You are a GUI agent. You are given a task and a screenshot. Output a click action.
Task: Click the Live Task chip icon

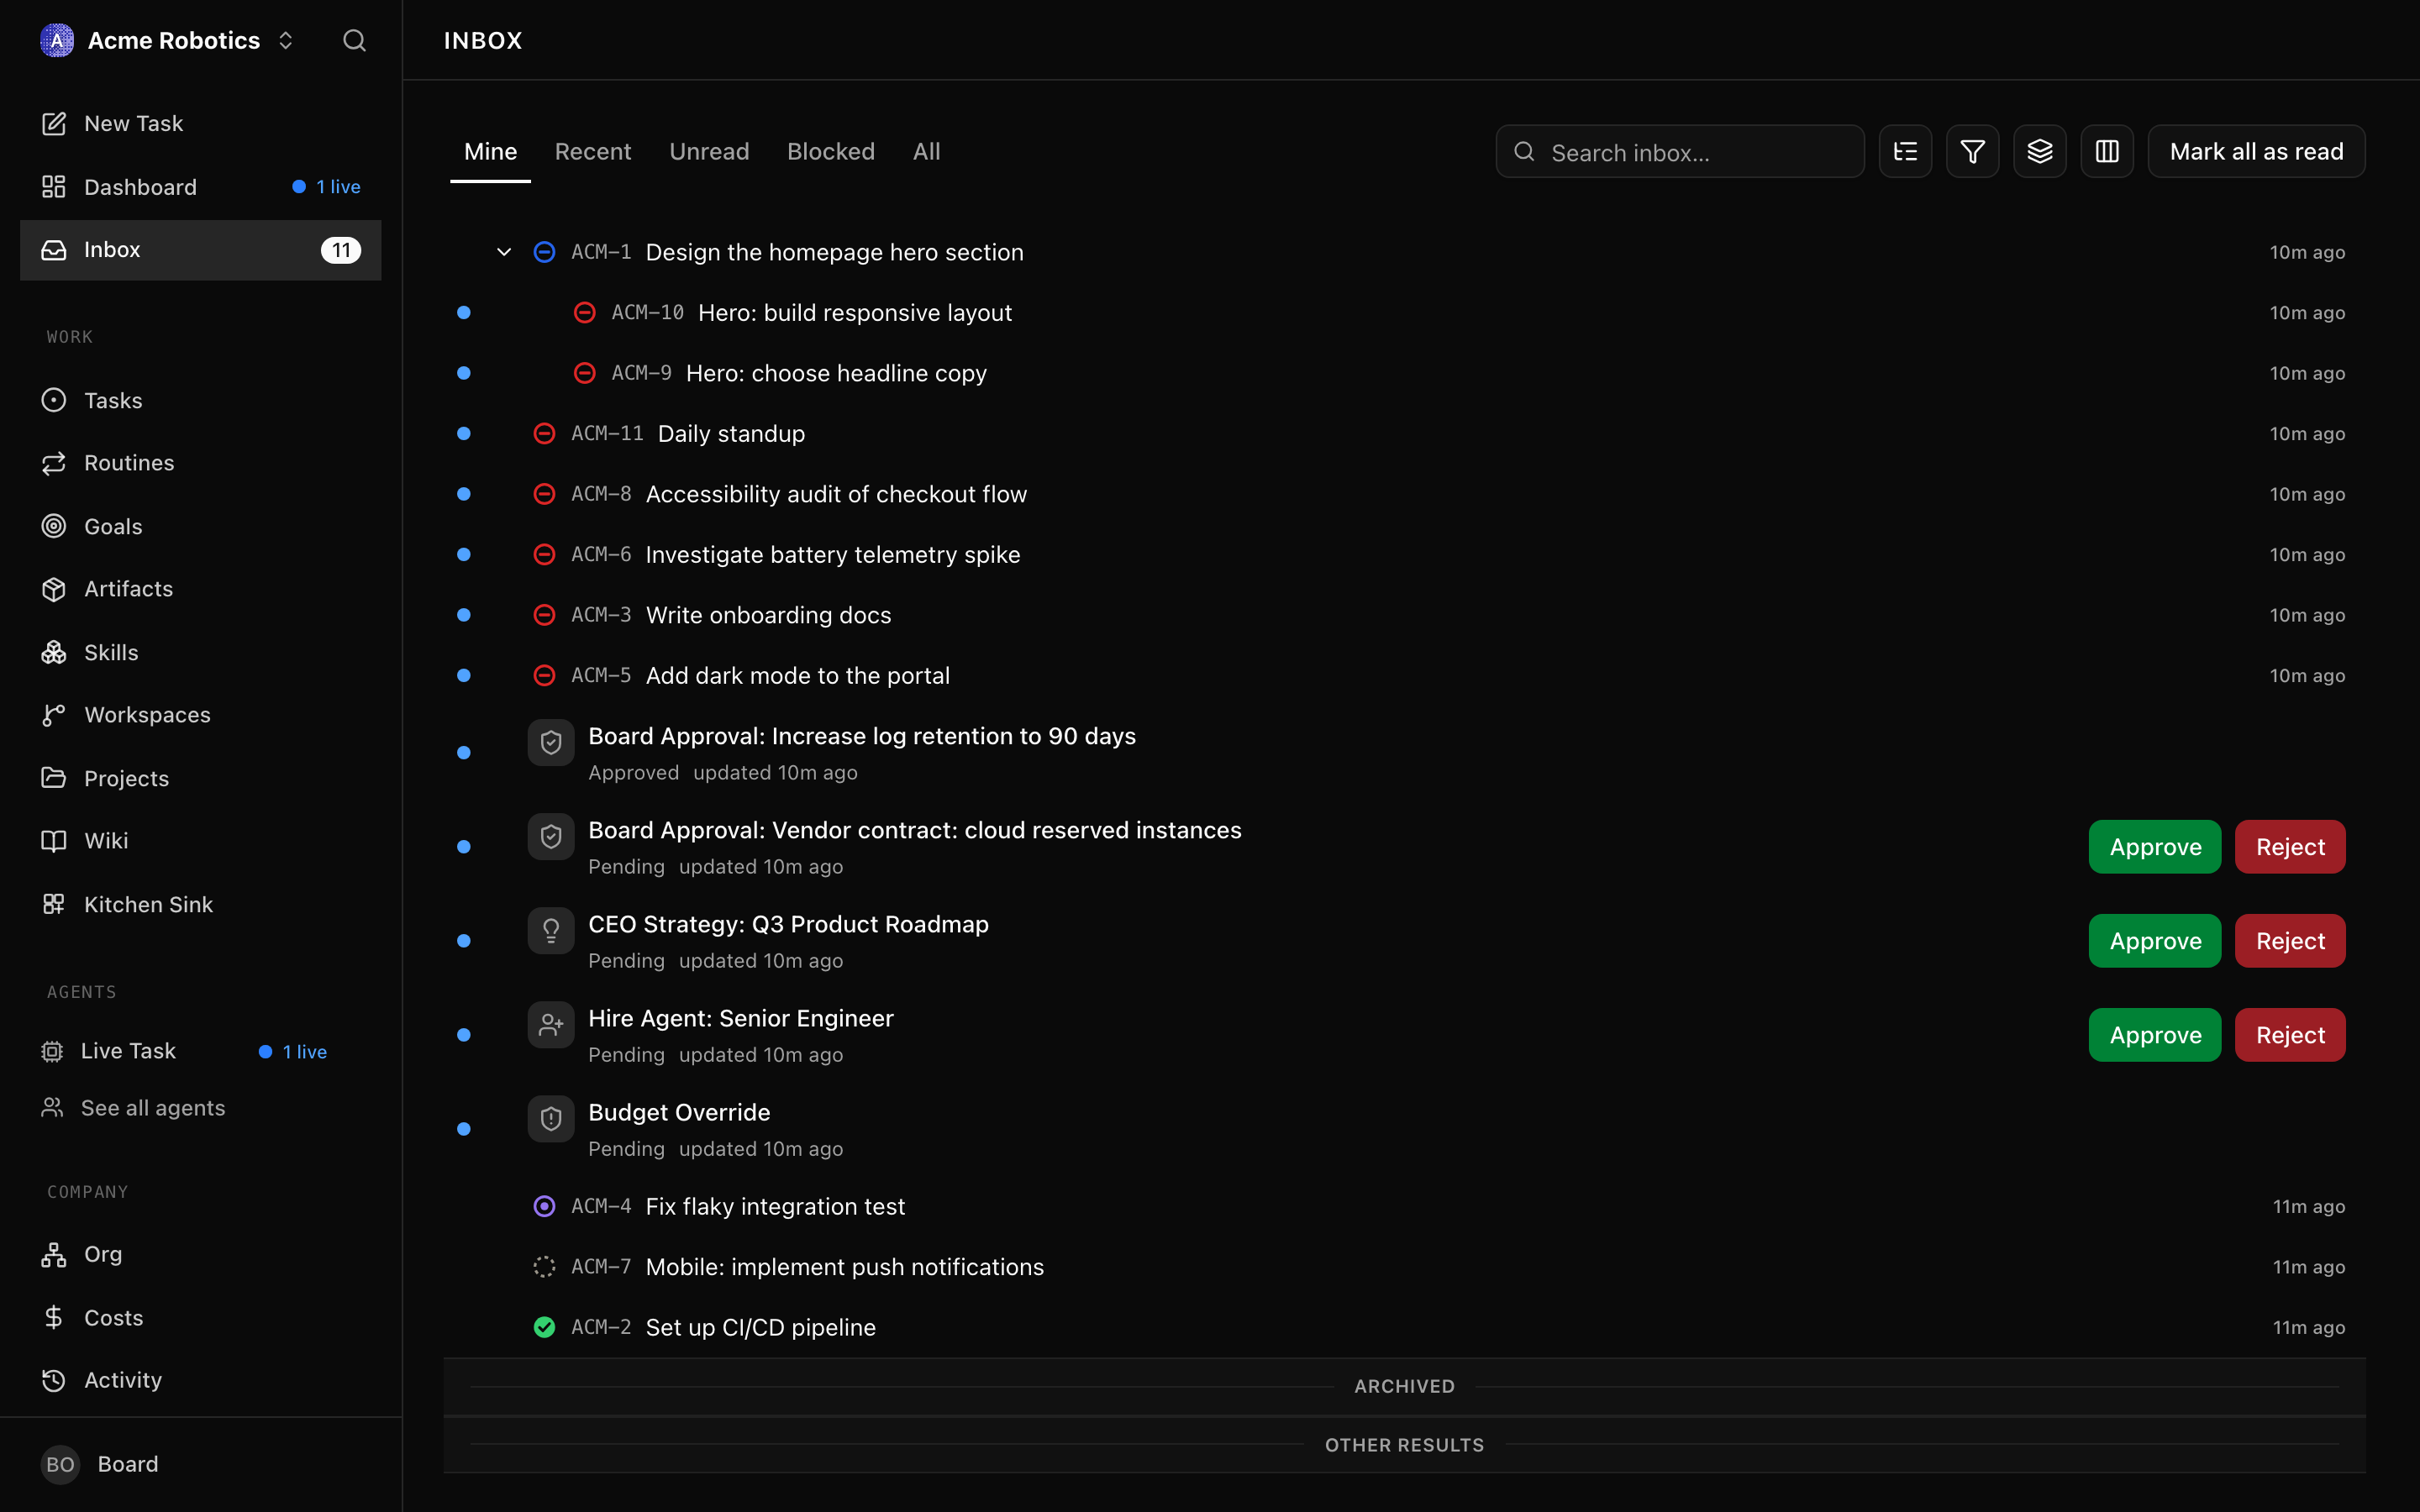(52, 1051)
